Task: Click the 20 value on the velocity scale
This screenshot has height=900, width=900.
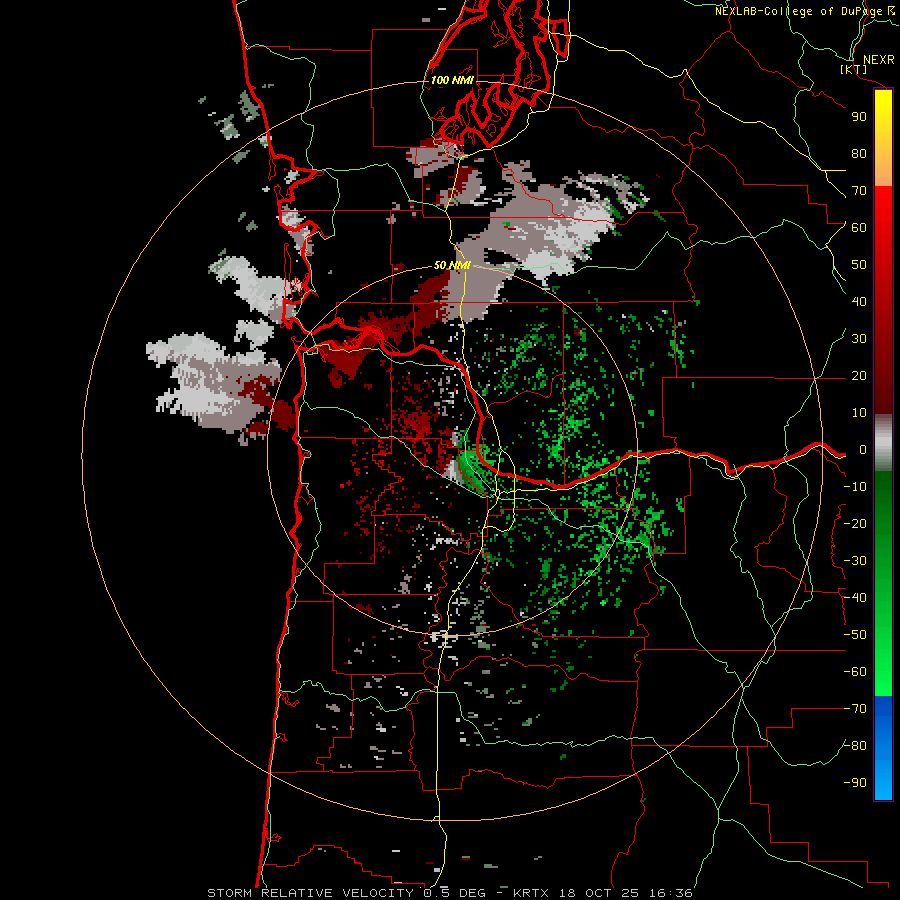Action: pyautogui.click(x=859, y=376)
